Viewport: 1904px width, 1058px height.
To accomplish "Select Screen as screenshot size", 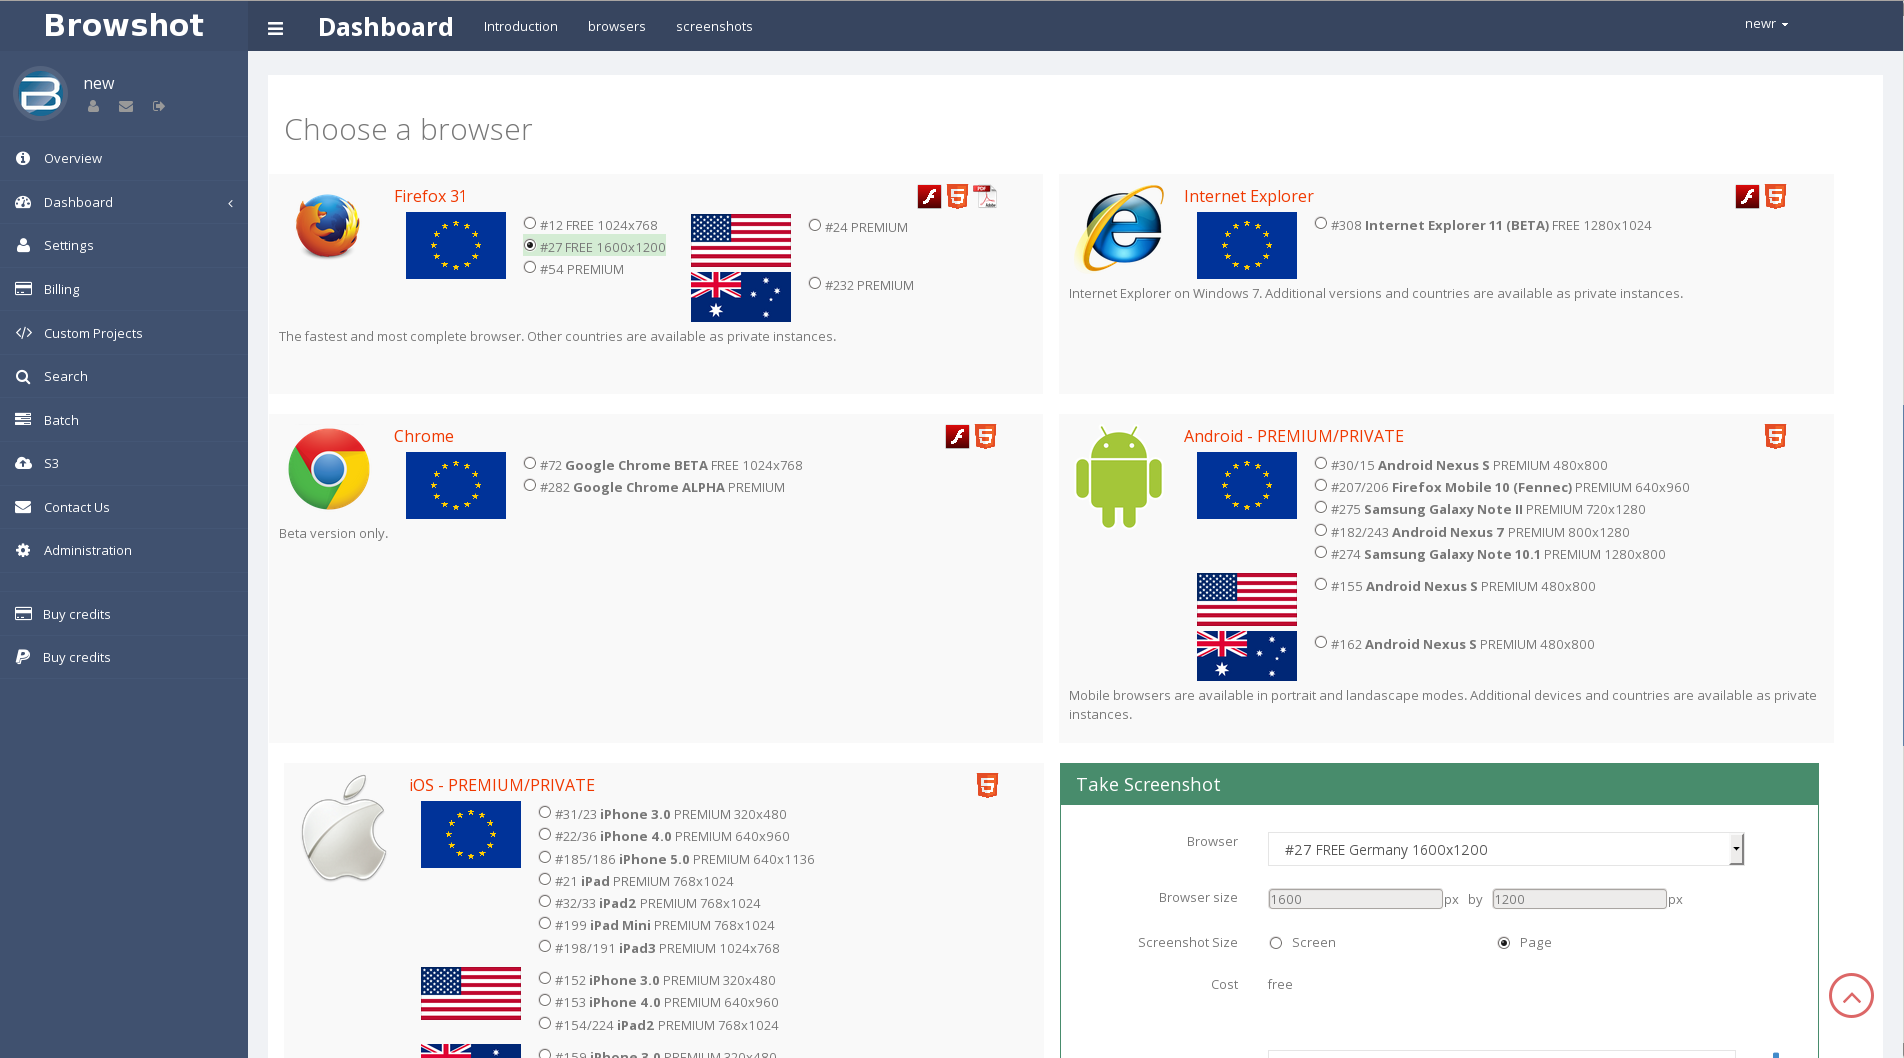I will (1276, 943).
